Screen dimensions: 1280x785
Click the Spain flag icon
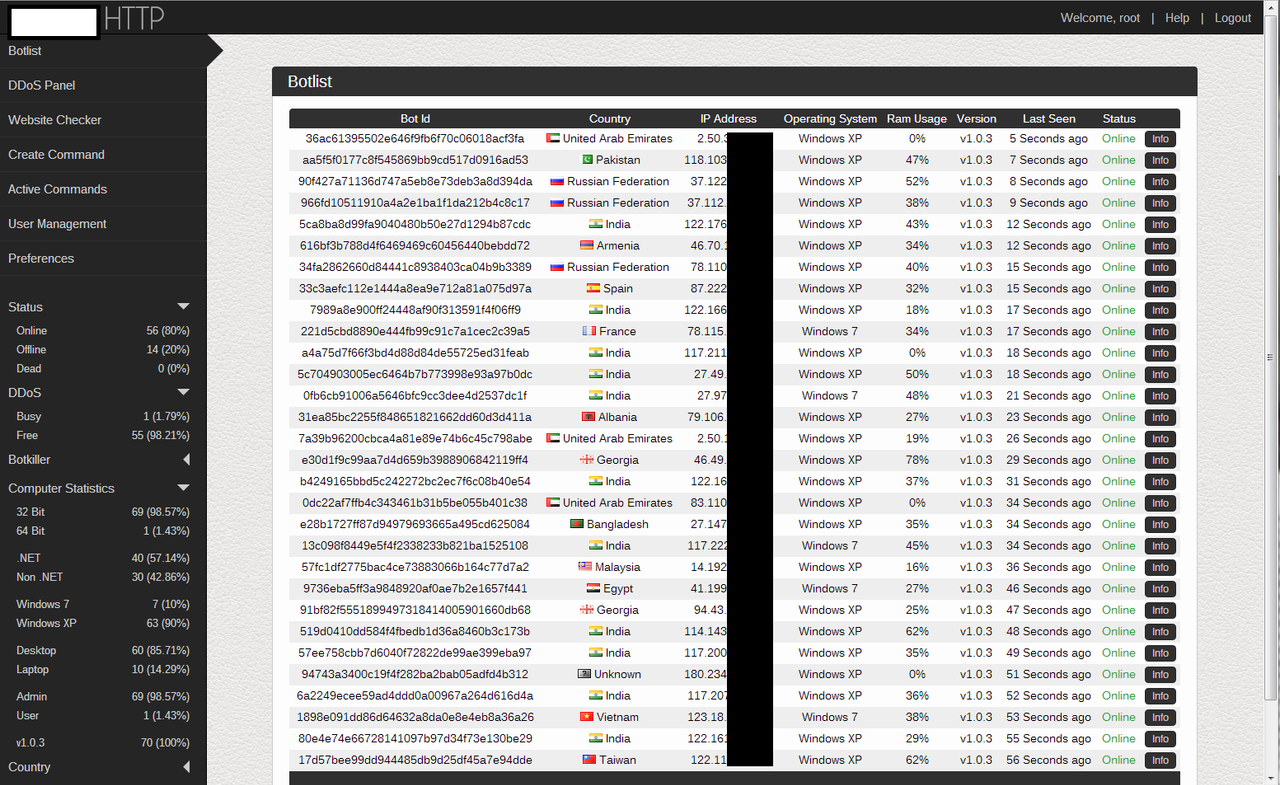click(x=593, y=288)
